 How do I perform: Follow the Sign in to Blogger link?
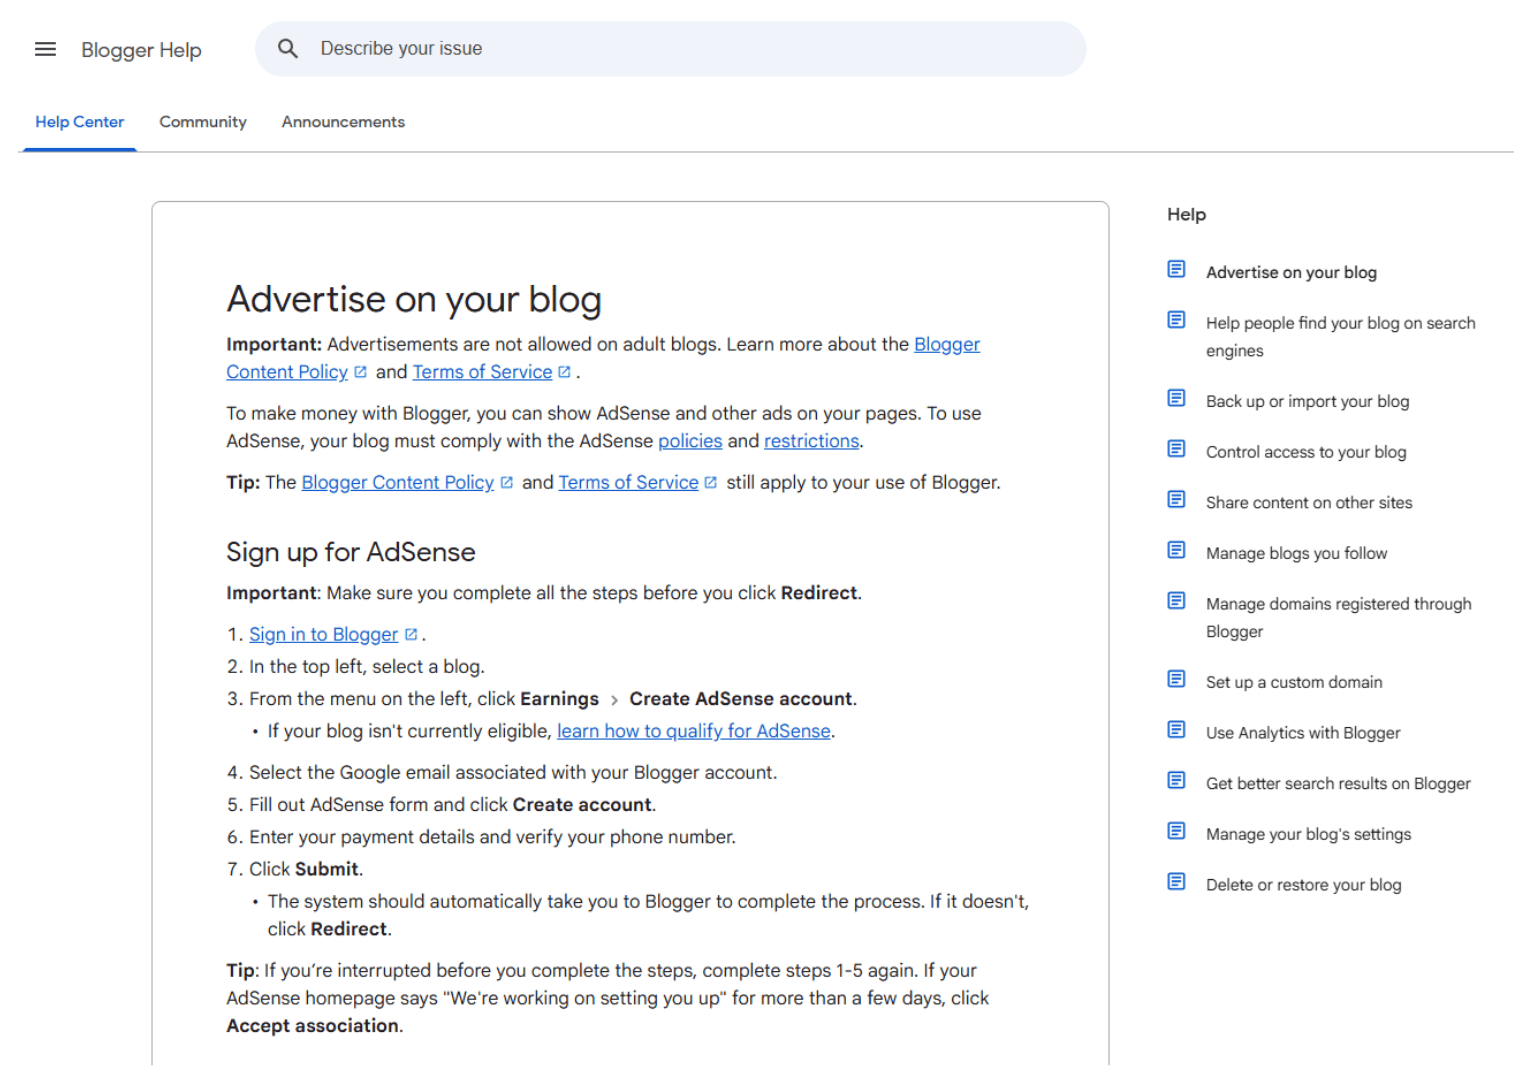pos(323,634)
